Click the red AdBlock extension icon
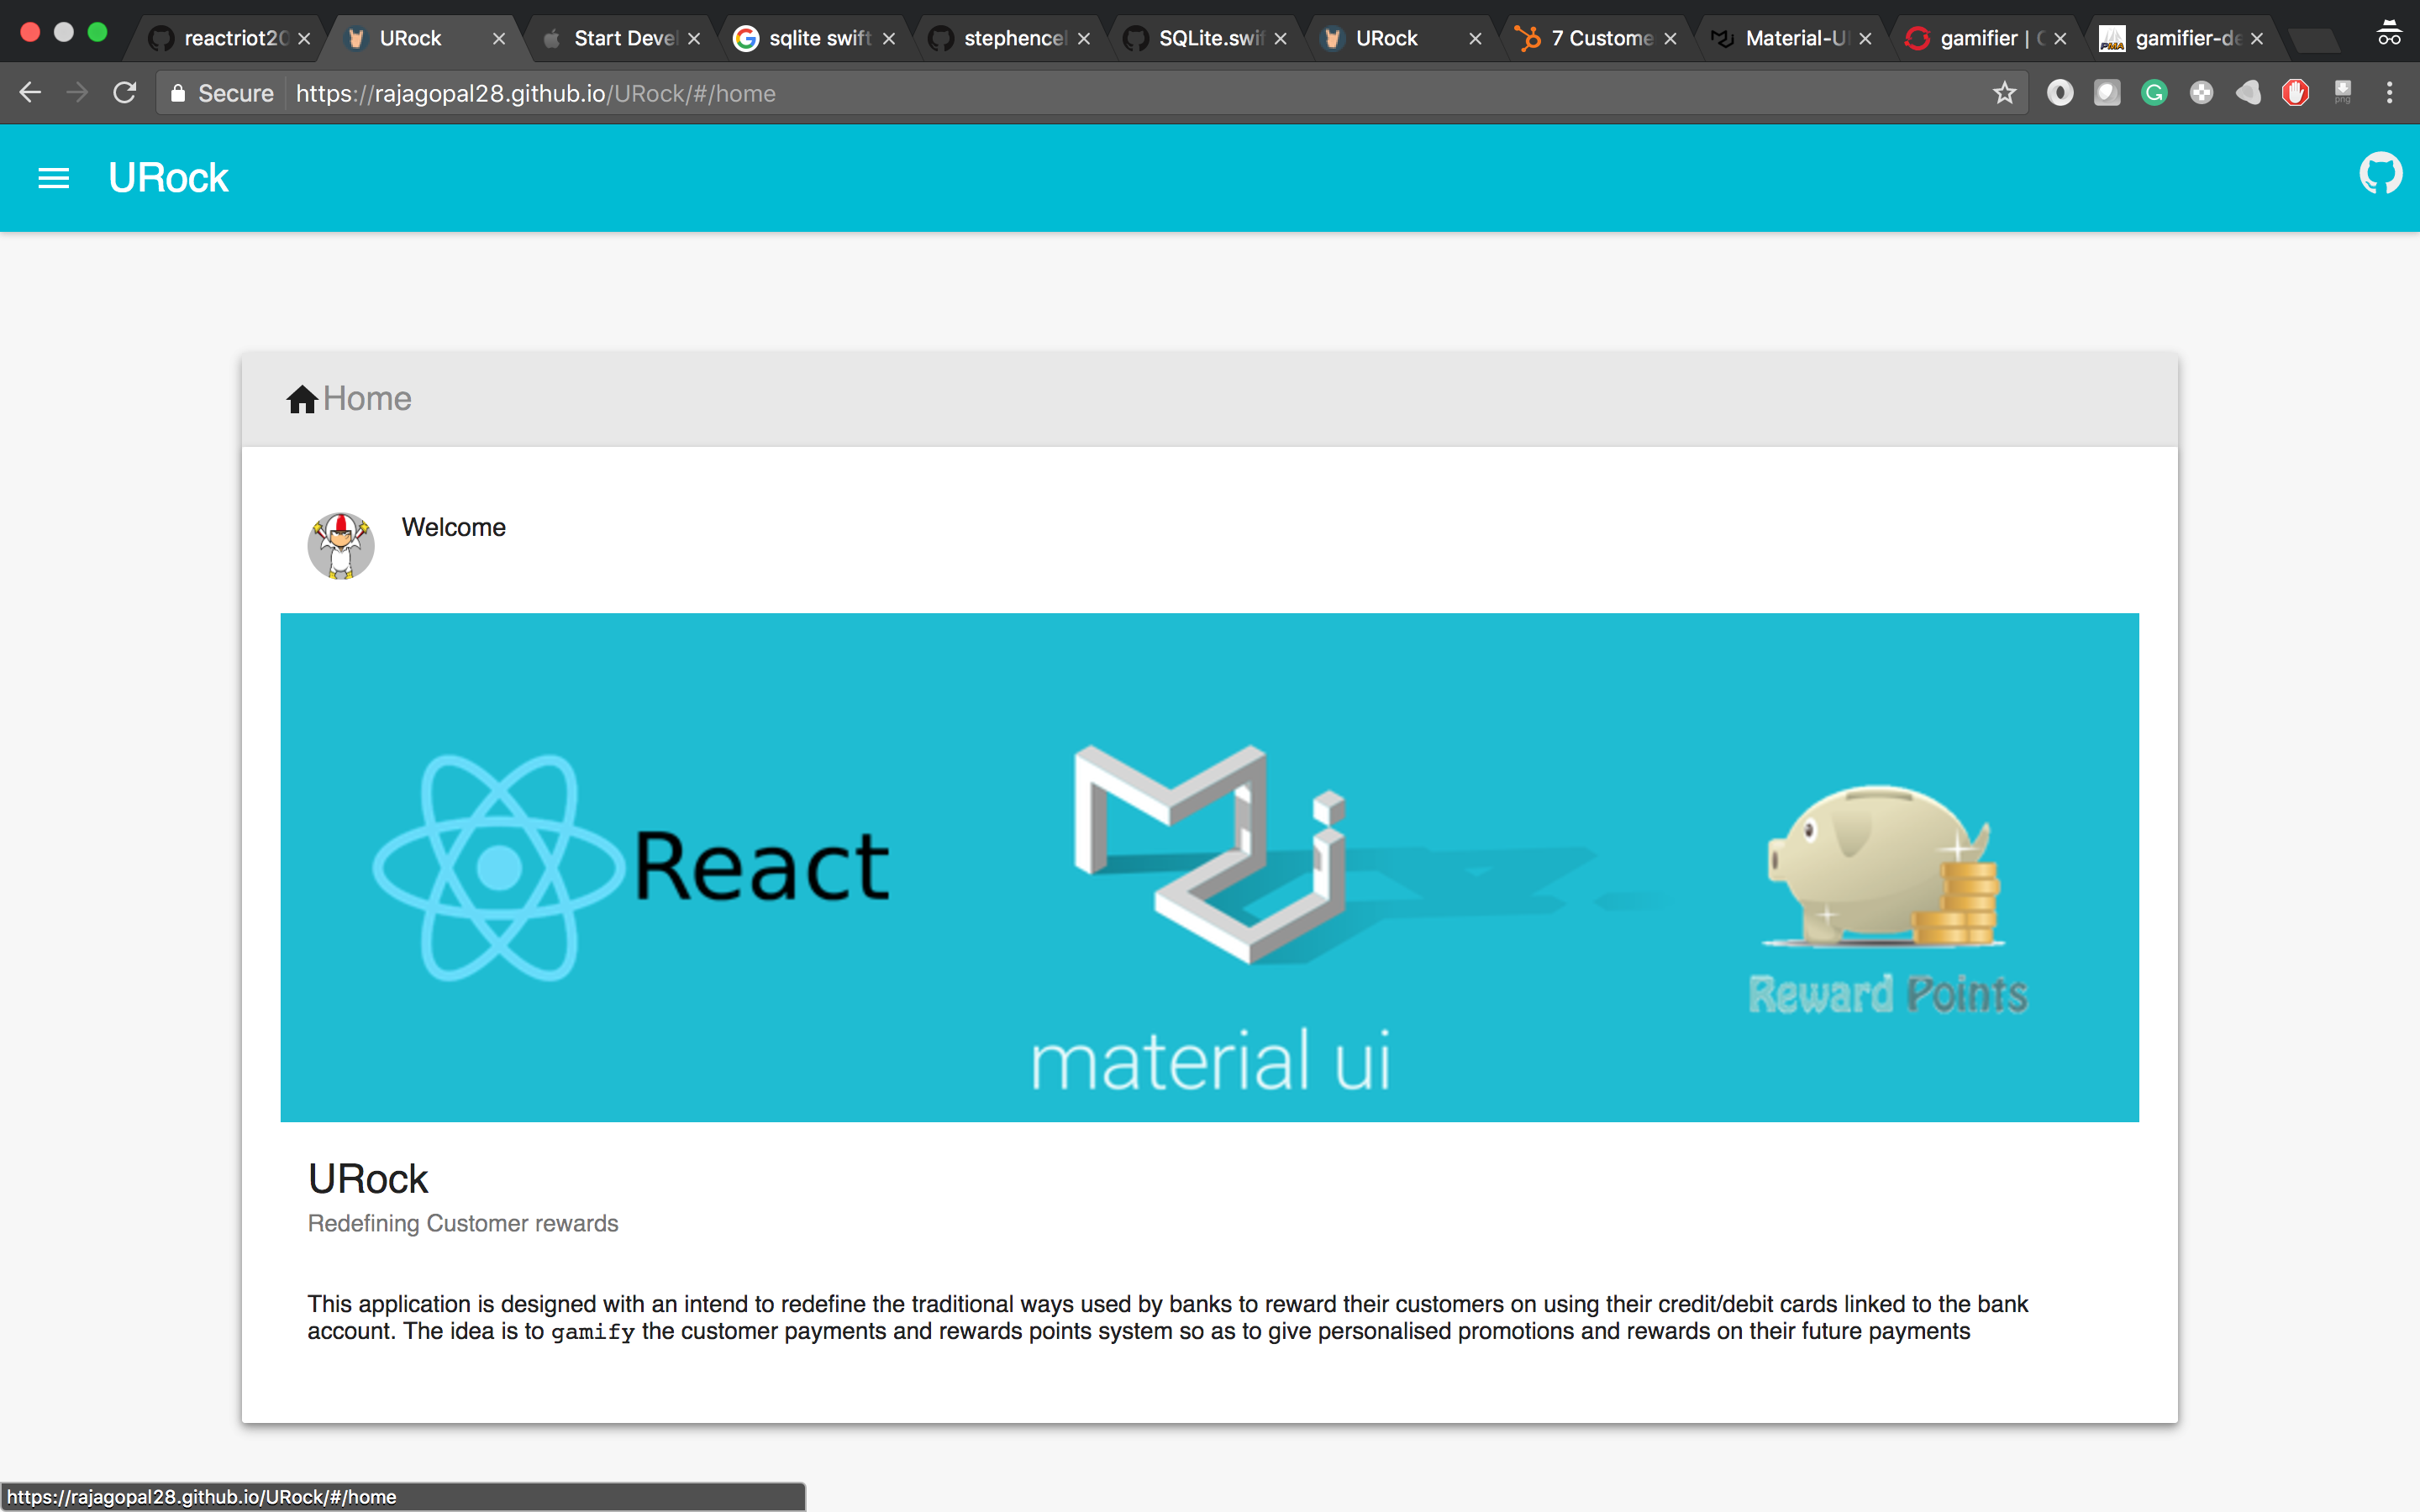This screenshot has height=1512, width=2420. (x=2294, y=93)
